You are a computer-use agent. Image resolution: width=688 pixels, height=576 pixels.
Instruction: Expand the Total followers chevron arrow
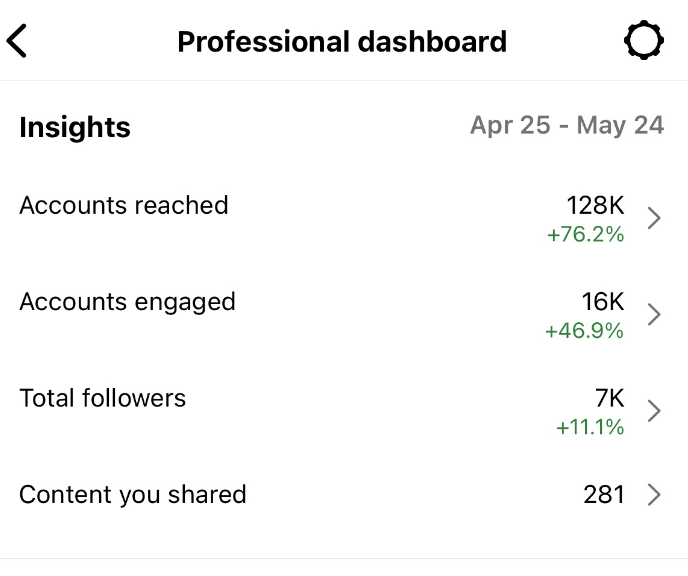point(654,411)
